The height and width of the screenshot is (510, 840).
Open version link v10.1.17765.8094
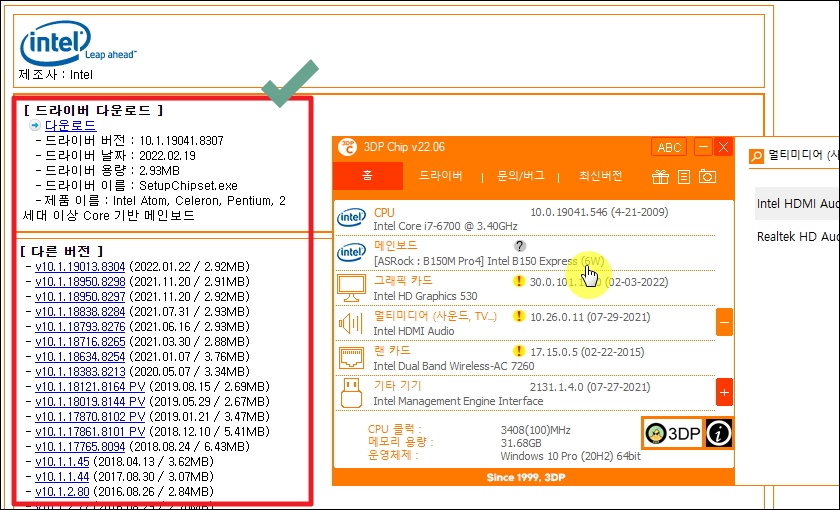pos(80,447)
